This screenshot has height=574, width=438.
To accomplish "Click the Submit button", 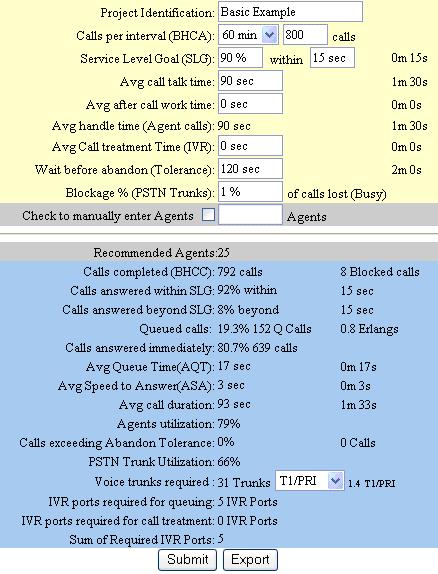I will tap(188, 560).
